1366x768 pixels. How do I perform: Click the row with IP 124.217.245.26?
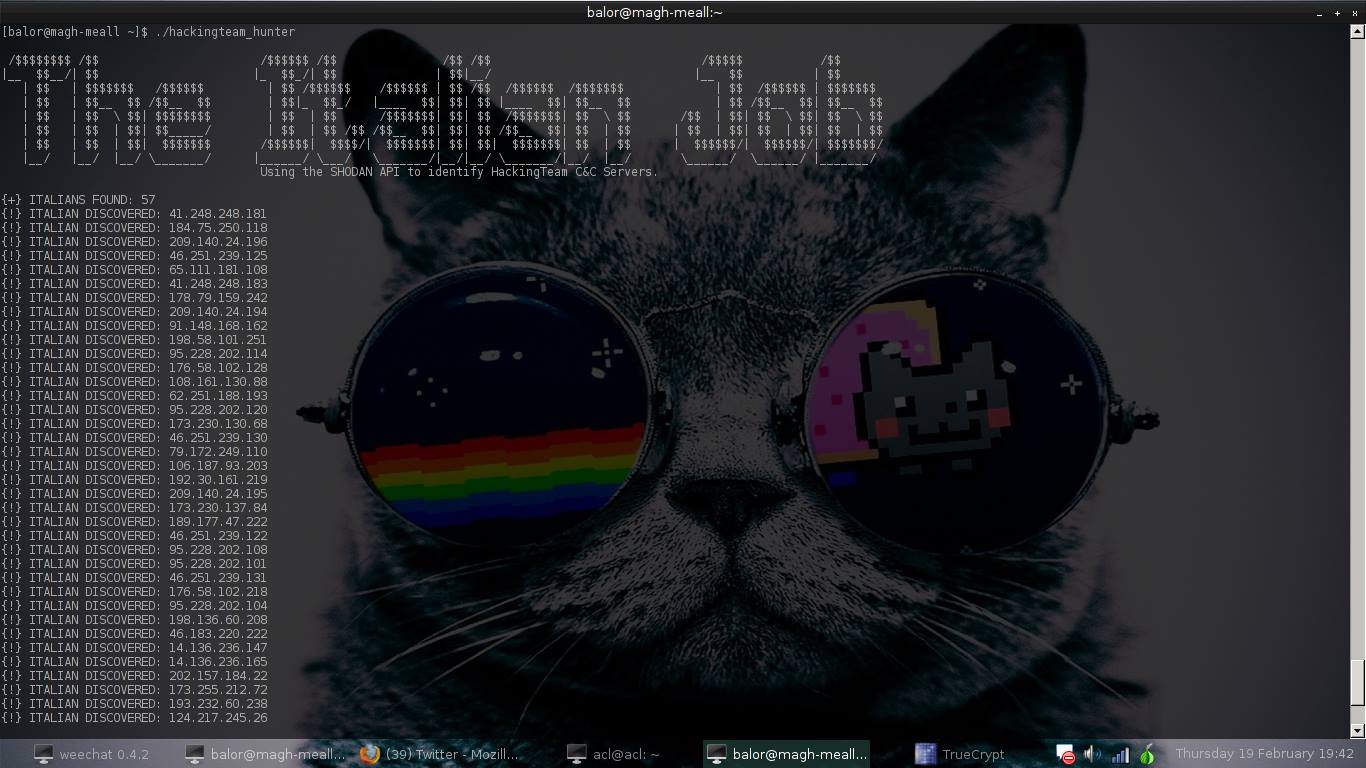[x=134, y=718]
